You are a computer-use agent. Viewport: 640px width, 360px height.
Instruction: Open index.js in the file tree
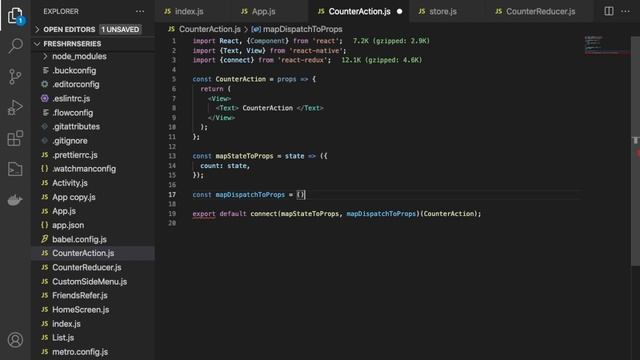click(x=66, y=324)
